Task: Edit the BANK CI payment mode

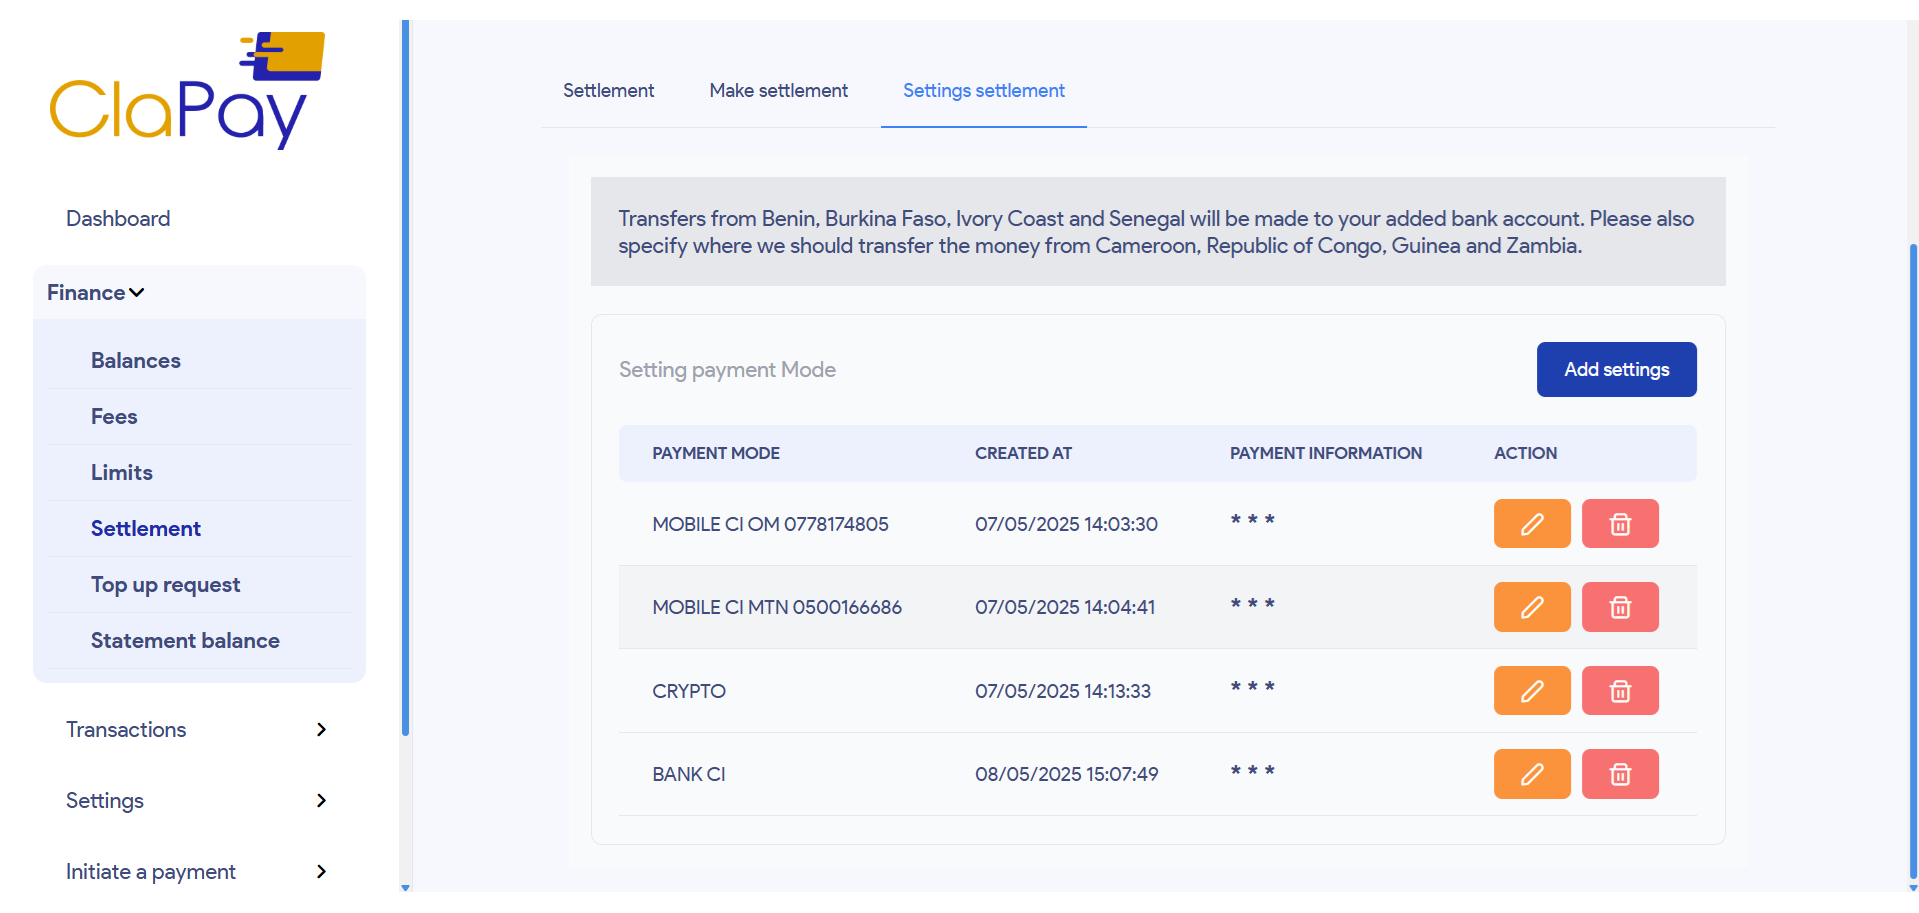Action: pyautogui.click(x=1531, y=773)
